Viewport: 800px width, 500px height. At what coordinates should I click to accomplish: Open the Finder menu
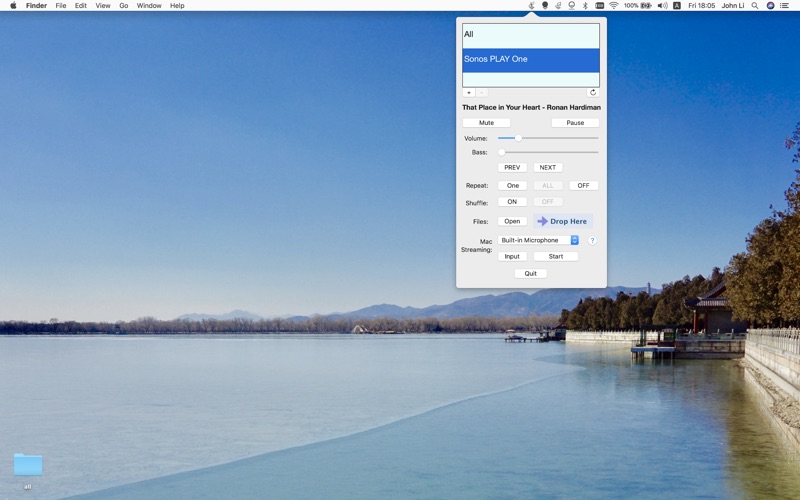(36, 6)
